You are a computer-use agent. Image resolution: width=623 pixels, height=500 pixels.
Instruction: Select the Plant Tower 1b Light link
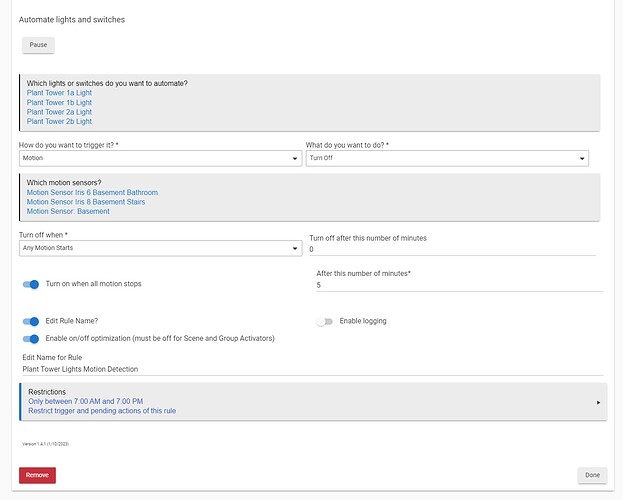pos(59,103)
